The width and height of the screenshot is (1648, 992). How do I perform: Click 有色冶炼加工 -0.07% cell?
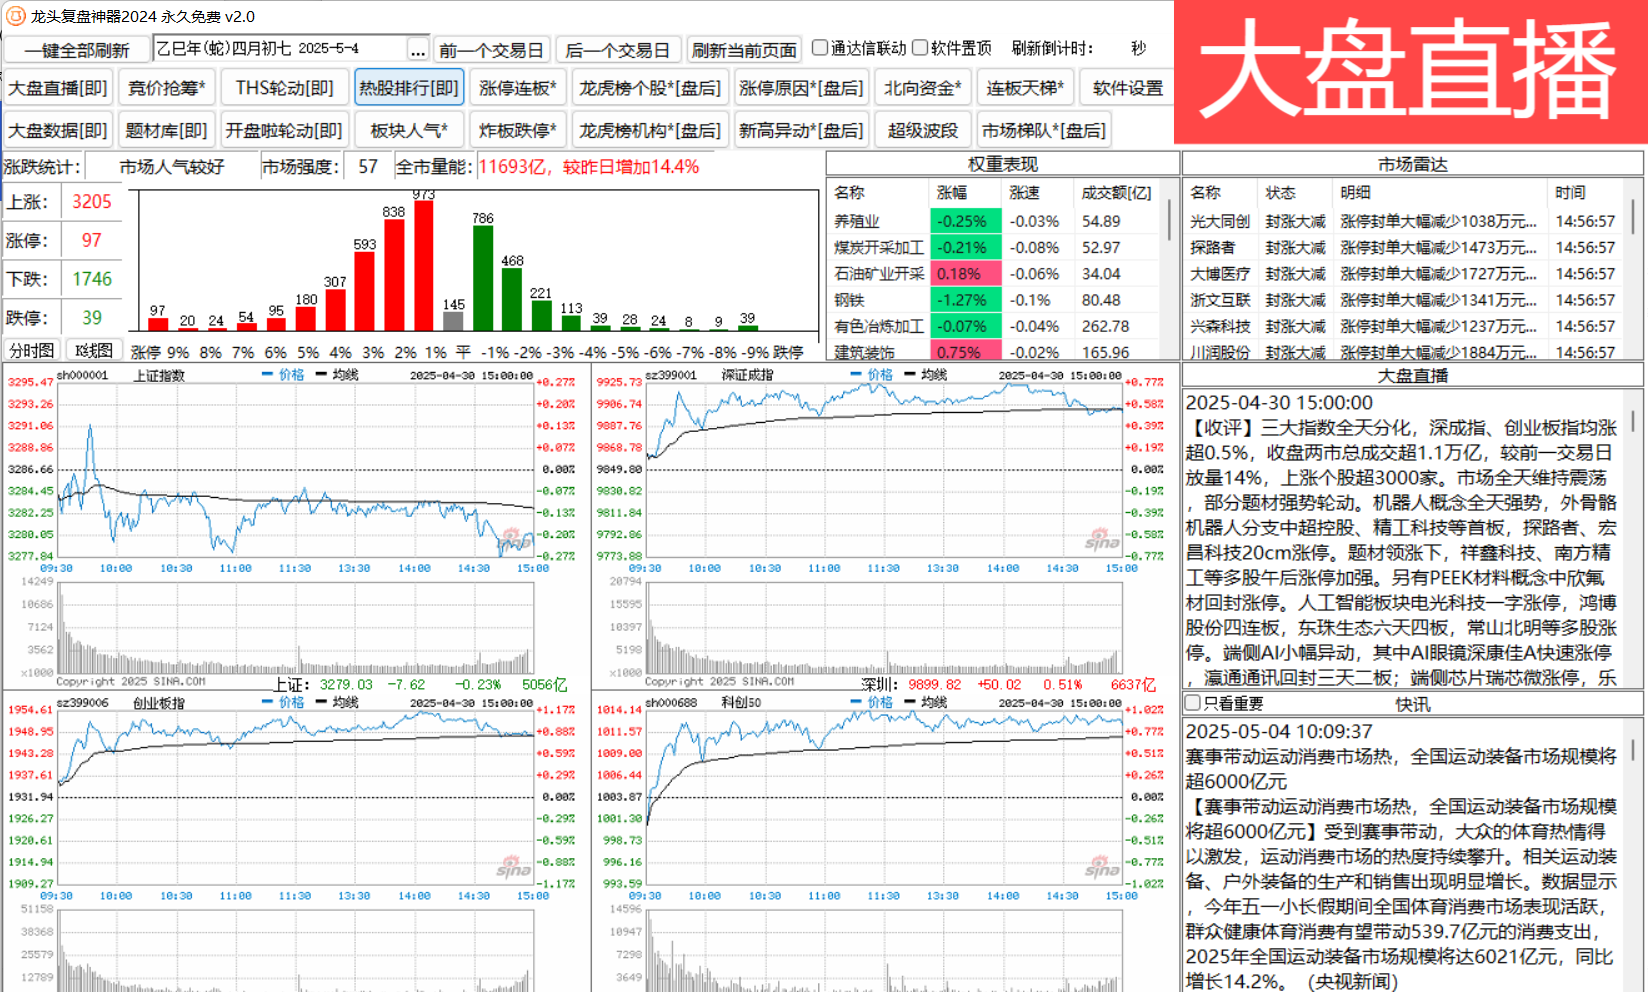pyautogui.click(x=965, y=326)
